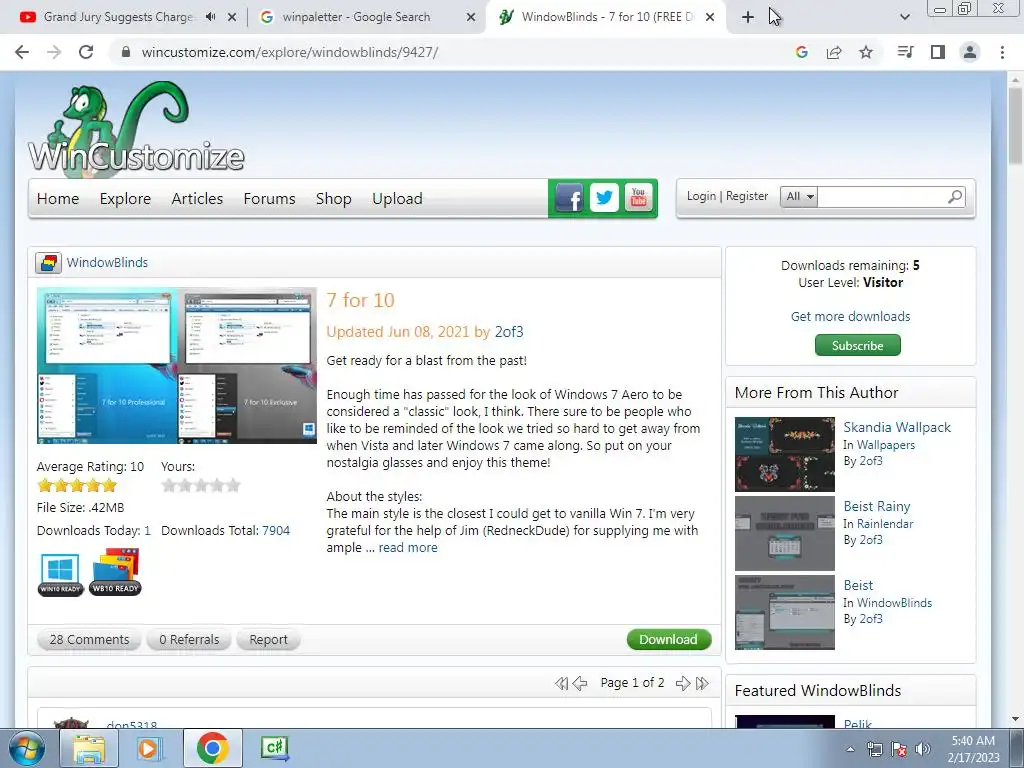Image resolution: width=1024 pixels, height=768 pixels.
Task: Open Skandia Wallpack link
Action: click(897, 427)
